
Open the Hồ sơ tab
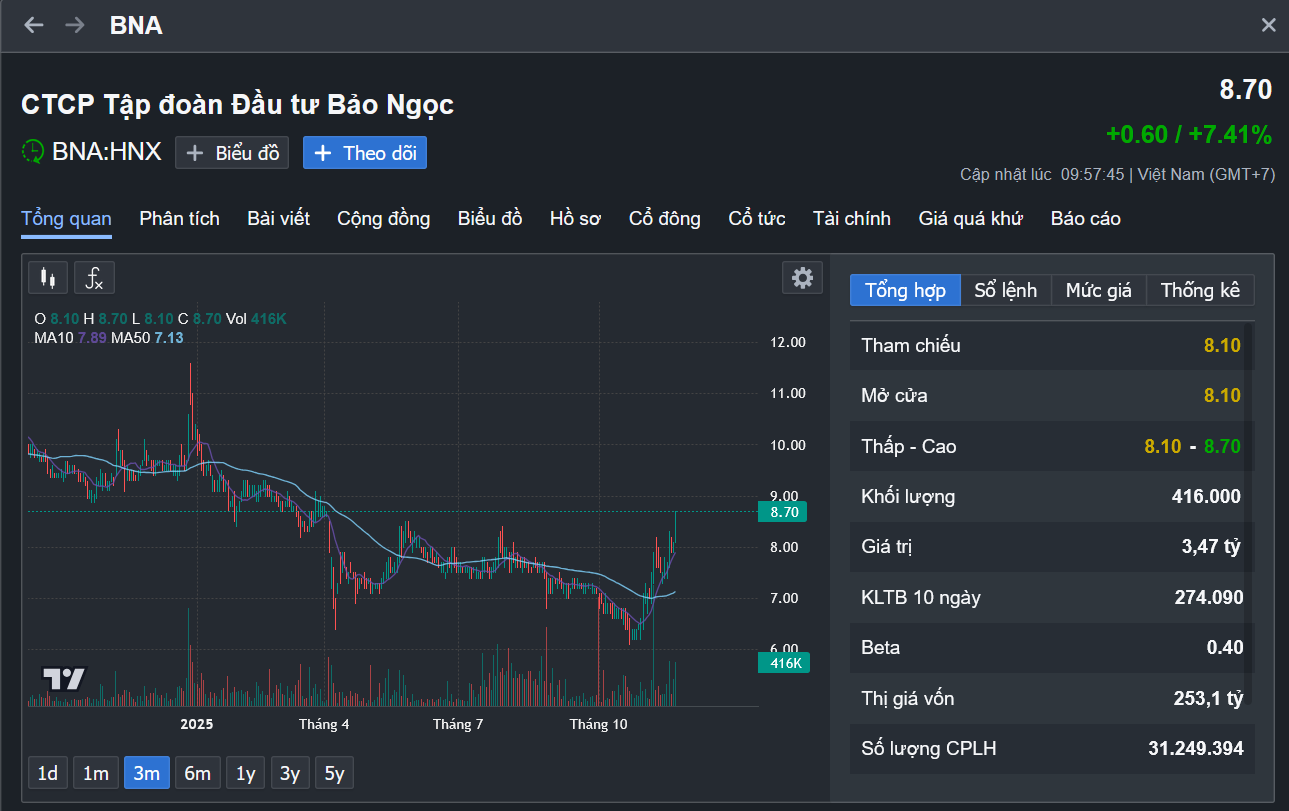pyautogui.click(x=575, y=219)
